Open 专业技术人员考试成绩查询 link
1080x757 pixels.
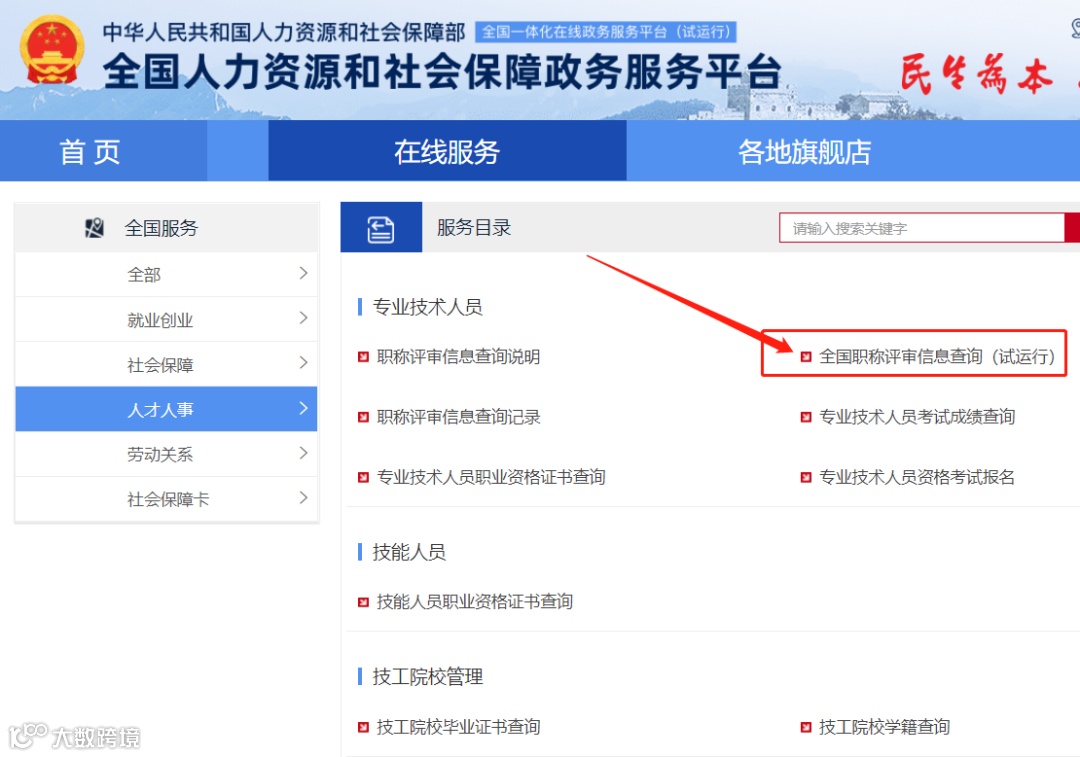point(917,417)
